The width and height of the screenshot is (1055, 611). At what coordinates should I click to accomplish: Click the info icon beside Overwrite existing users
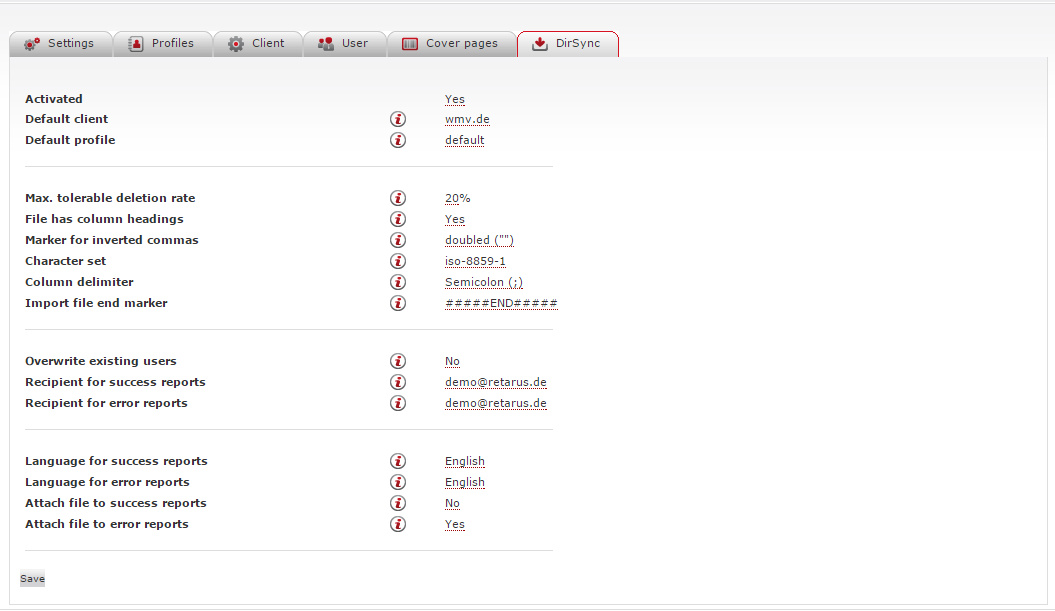coord(398,361)
